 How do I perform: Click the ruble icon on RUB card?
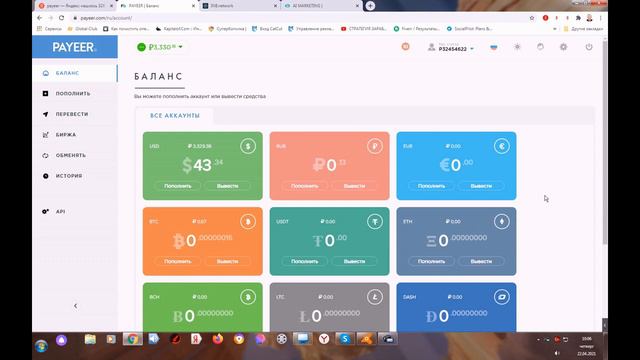[x=375, y=146]
